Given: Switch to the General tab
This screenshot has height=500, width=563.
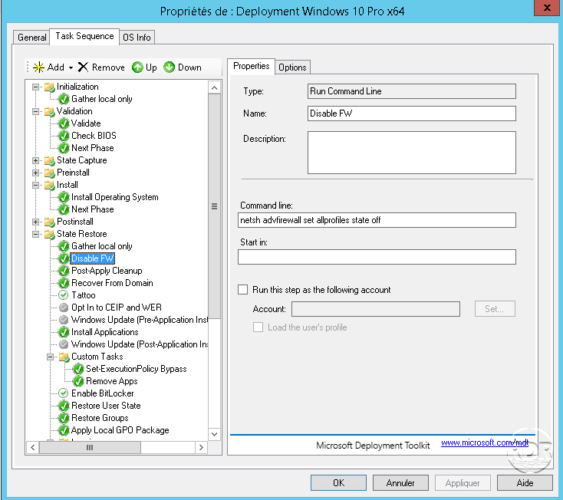Looking at the screenshot, I should pyautogui.click(x=32, y=37).
